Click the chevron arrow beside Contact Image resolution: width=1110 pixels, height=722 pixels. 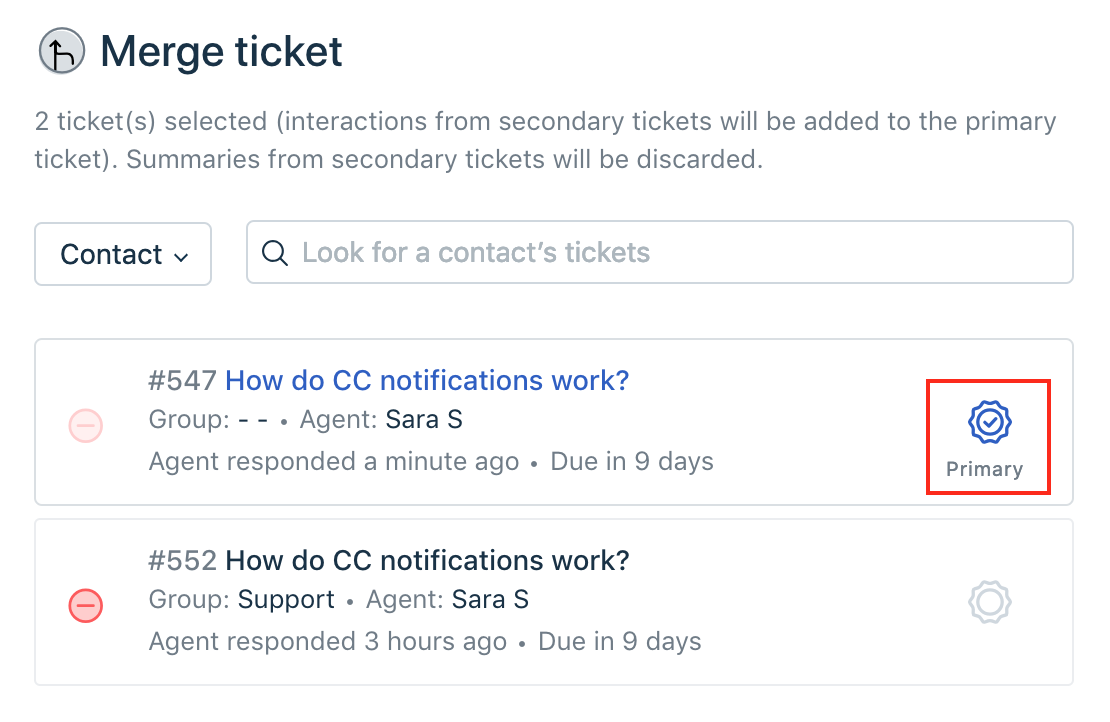181,256
